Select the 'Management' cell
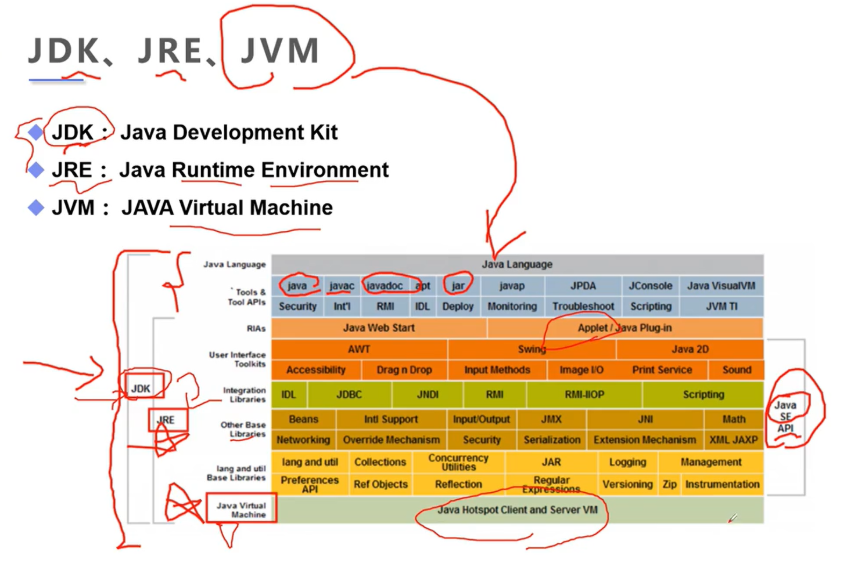The image size is (857, 565). tap(711, 462)
